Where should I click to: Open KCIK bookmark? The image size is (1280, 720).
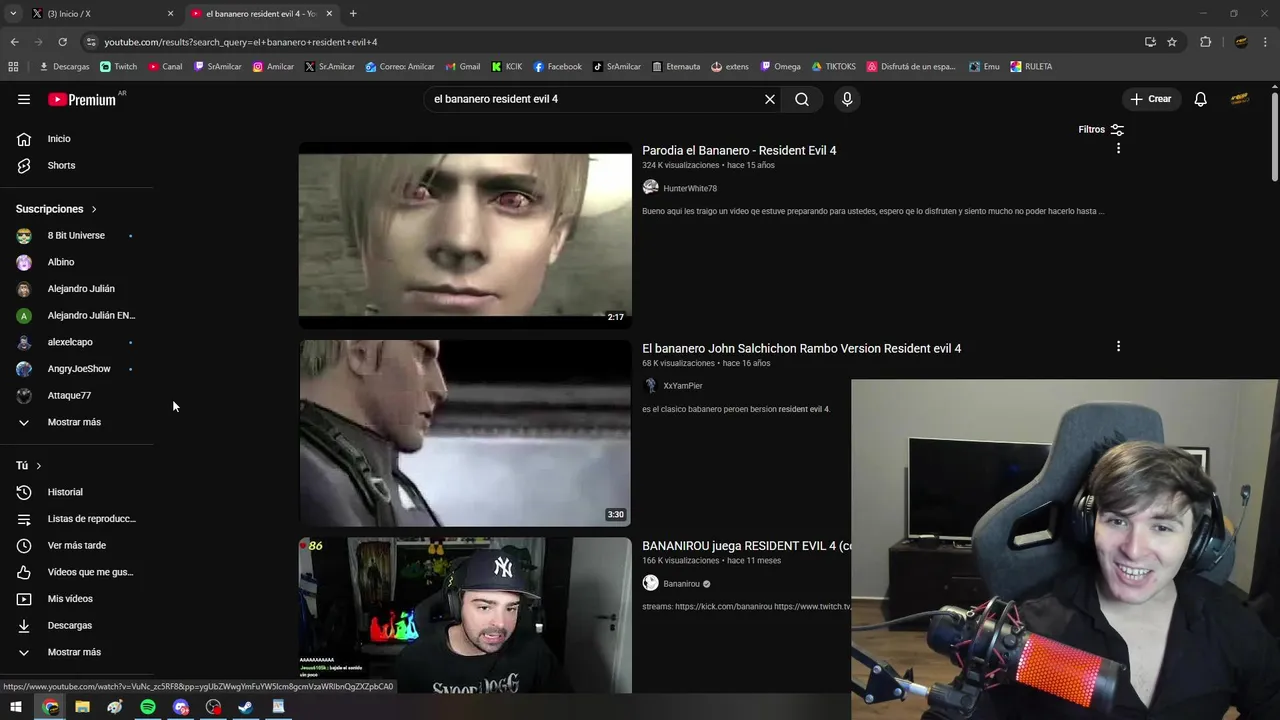(506, 67)
